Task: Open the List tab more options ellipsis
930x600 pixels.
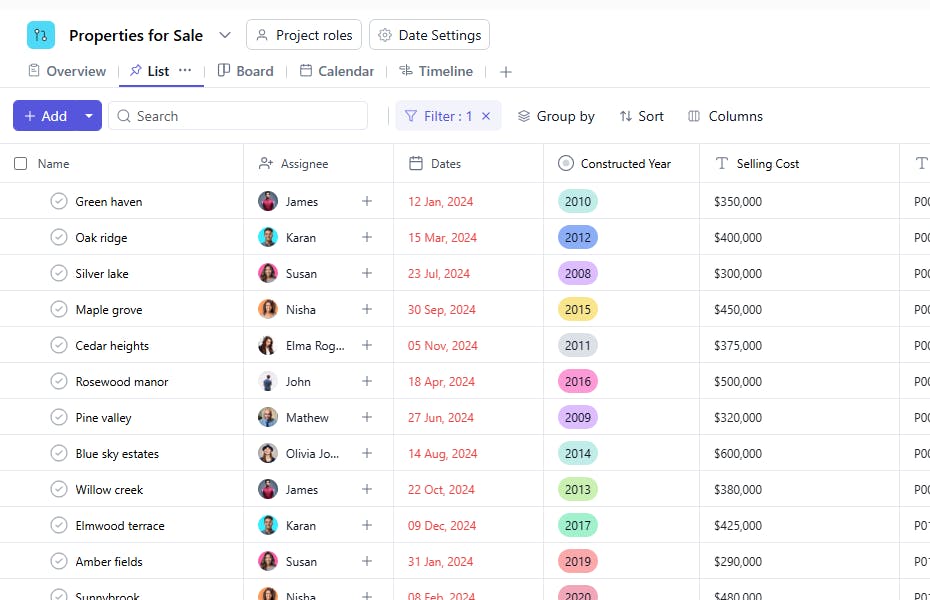Action: point(185,71)
